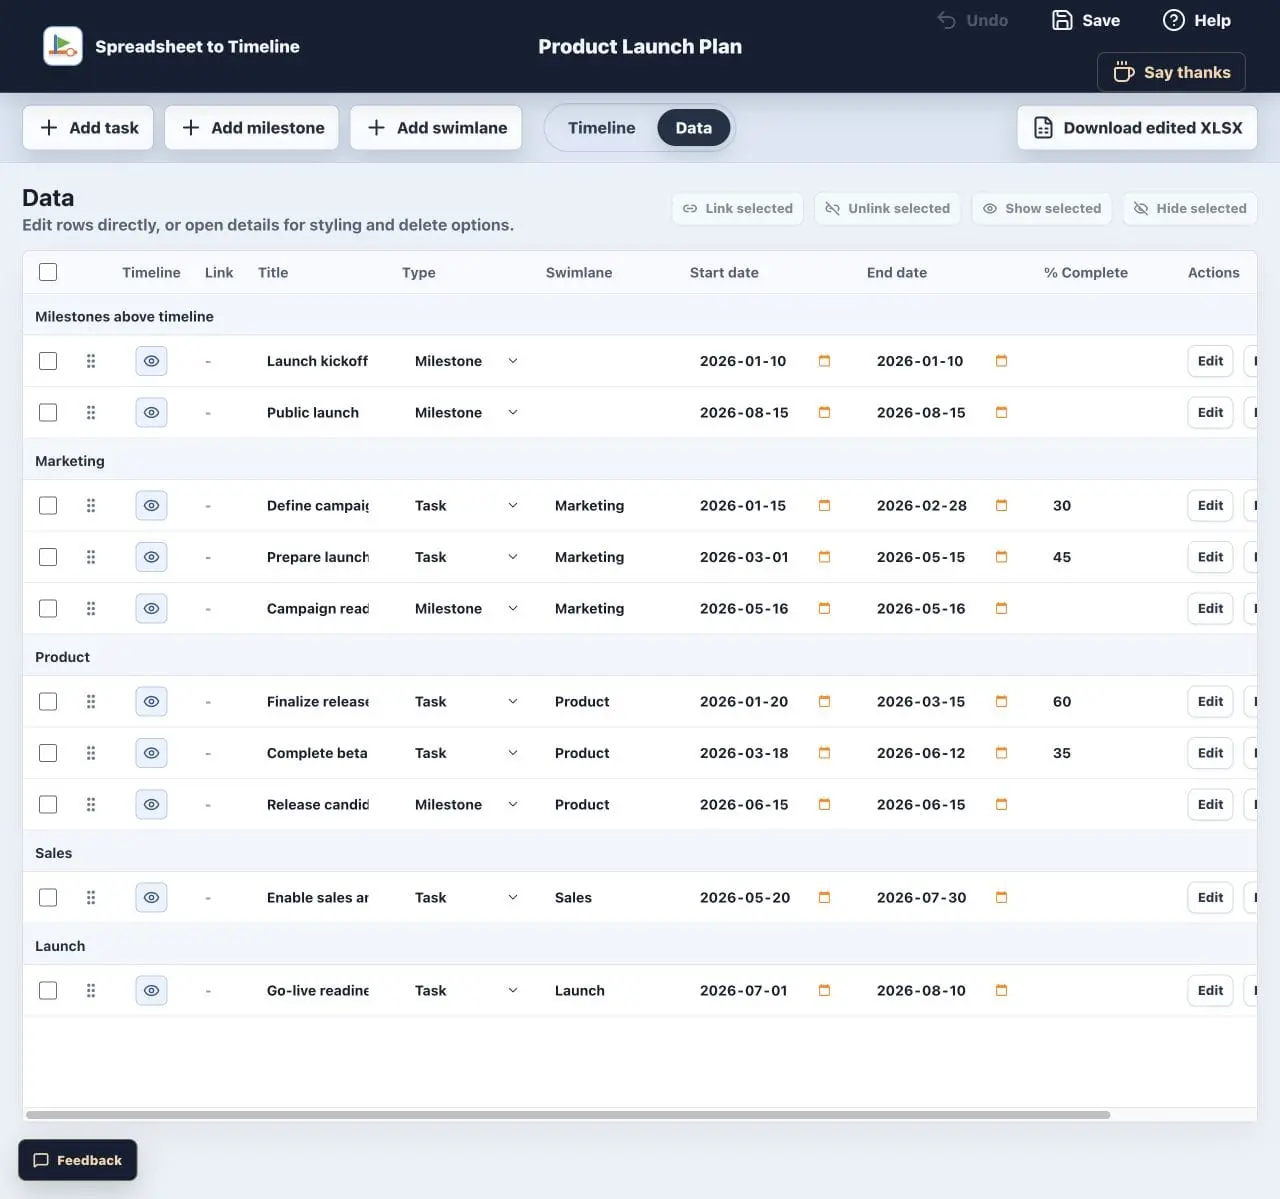Screen dimensions: 1280x1199
Task: Open the calendar for Define campaign start date
Action: coord(824,505)
